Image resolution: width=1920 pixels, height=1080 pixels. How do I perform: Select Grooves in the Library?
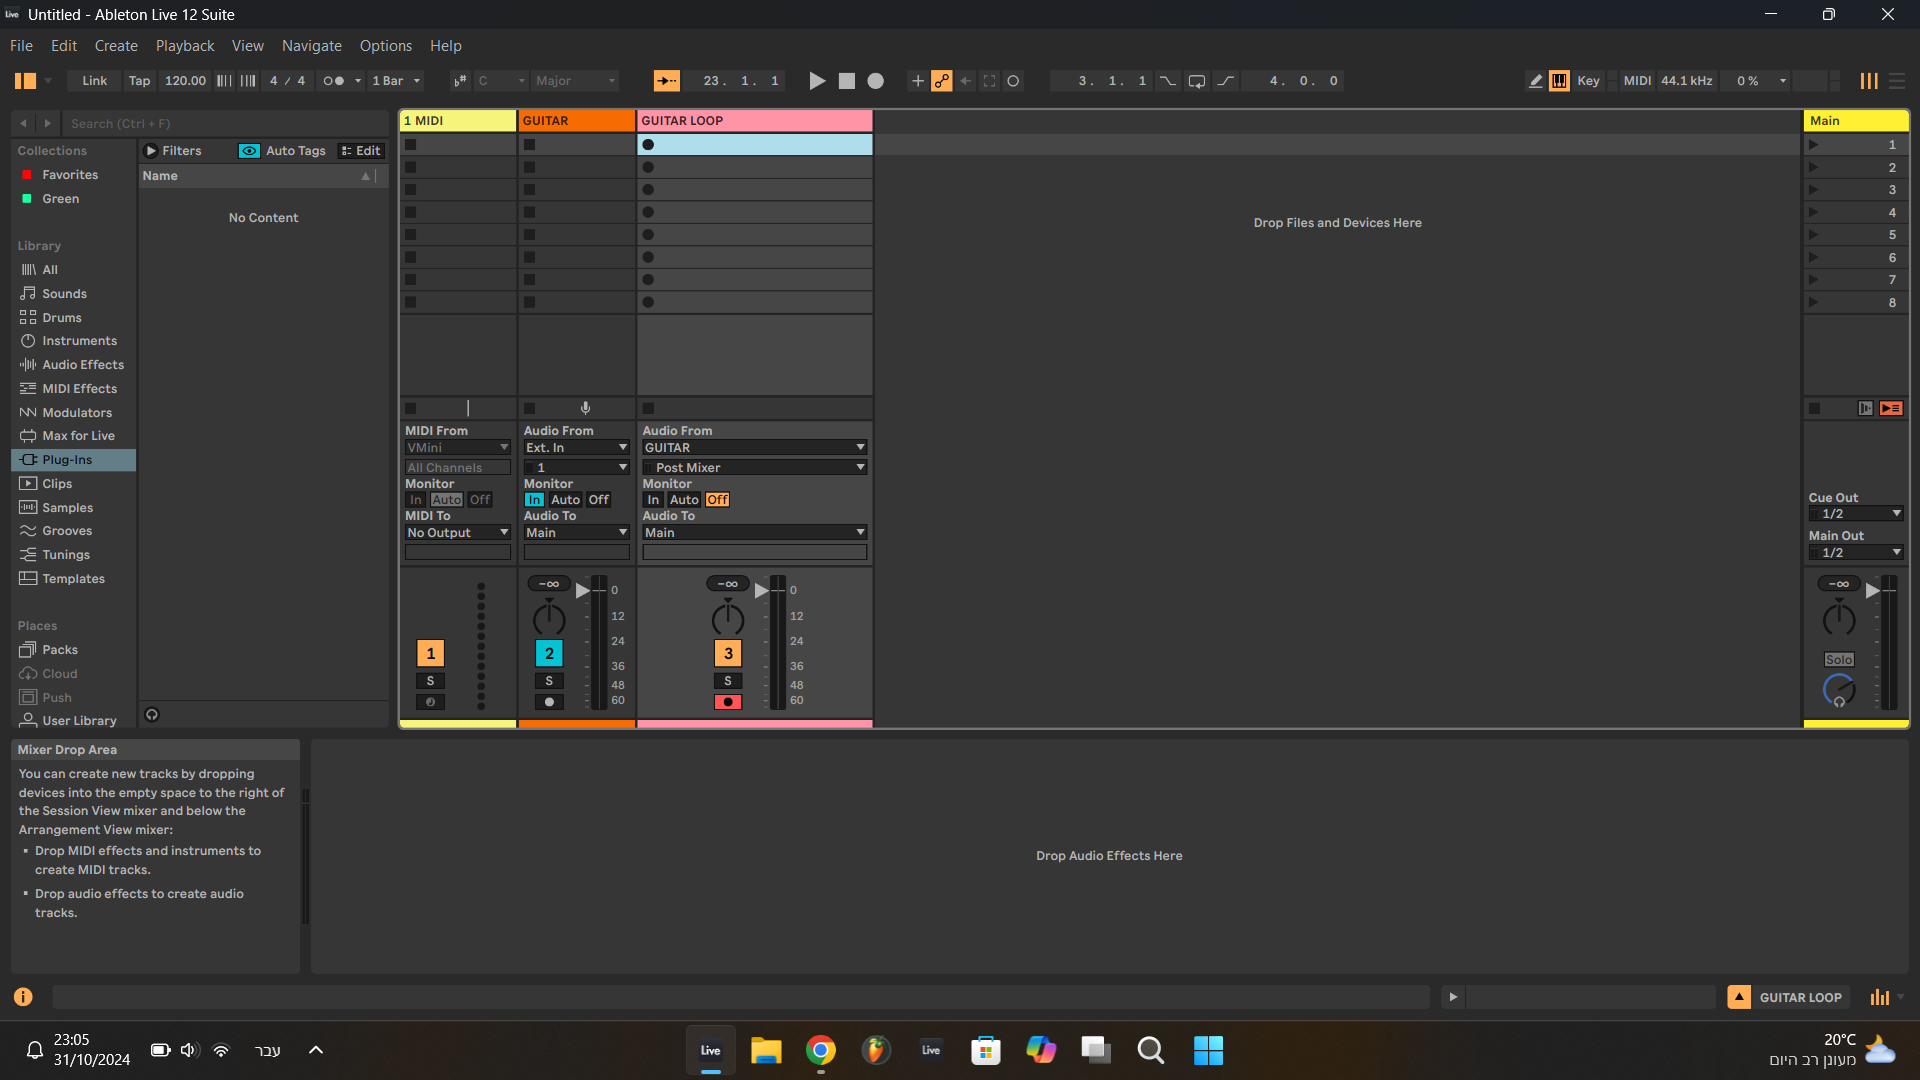[x=67, y=531]
